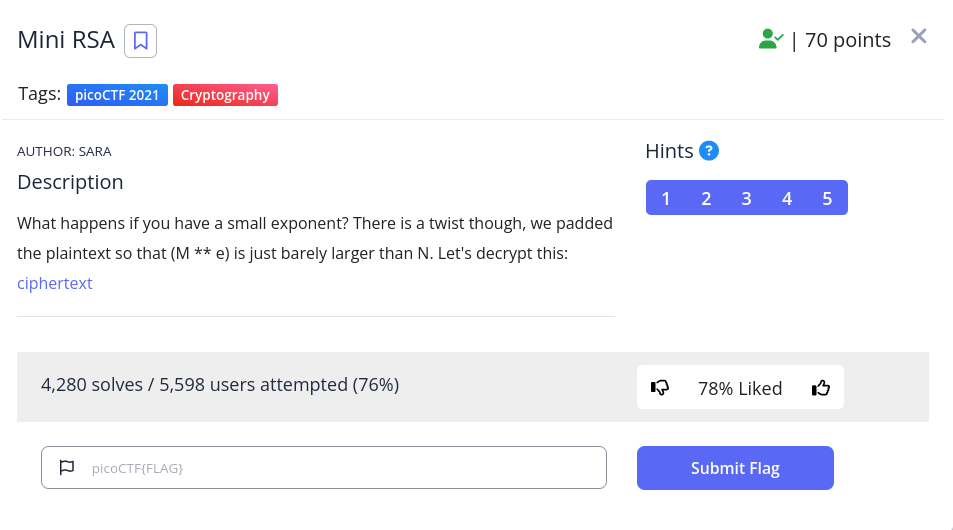Screen dimensions: 953x530
Task: Reveal hint number 2
Action: [706, 198]
